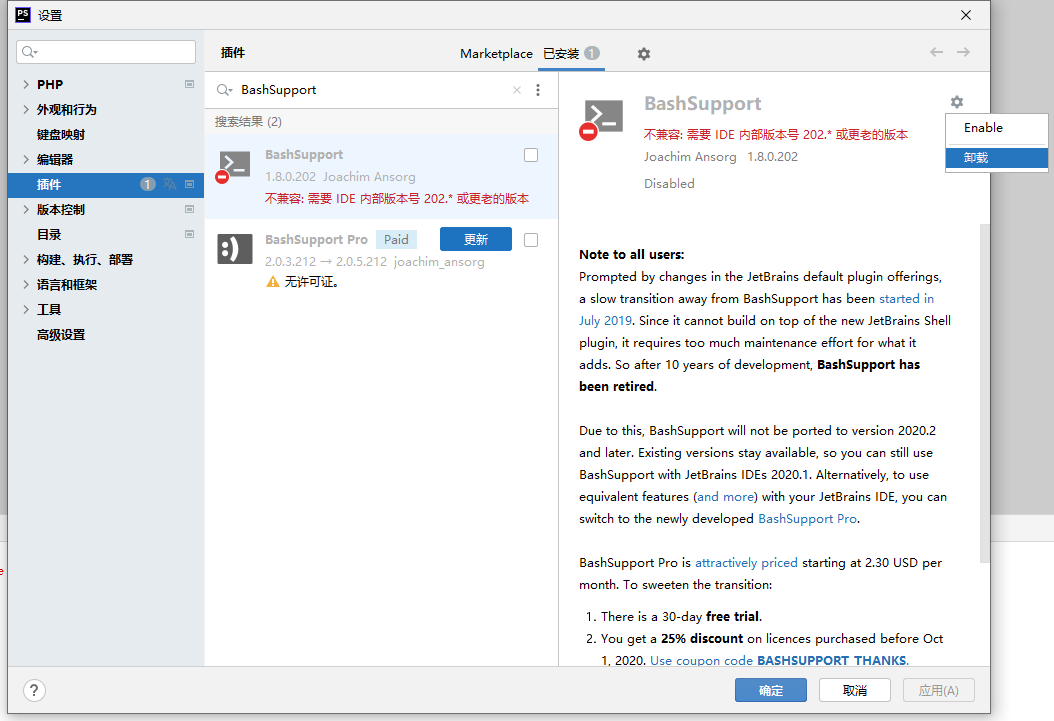Image resolution: width=1054 pixels, height=721 pixels.
Task: Click project-level icon on 目录 row
Action: click(x=190, y=235)
